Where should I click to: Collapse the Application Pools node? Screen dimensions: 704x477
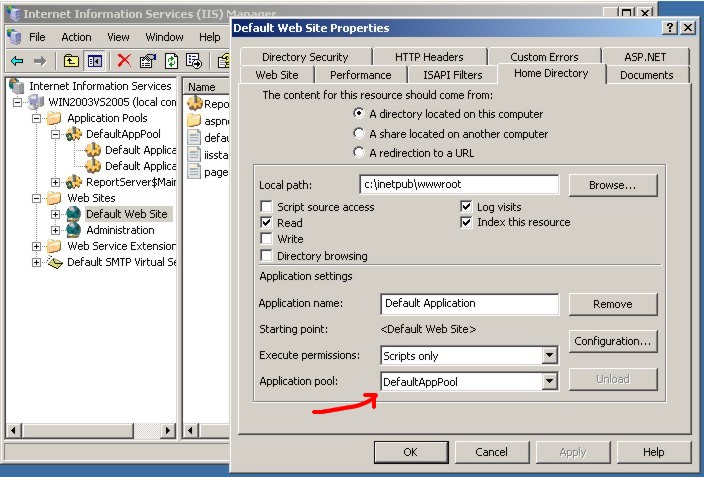pyautogui.click(x=36, y=119)
